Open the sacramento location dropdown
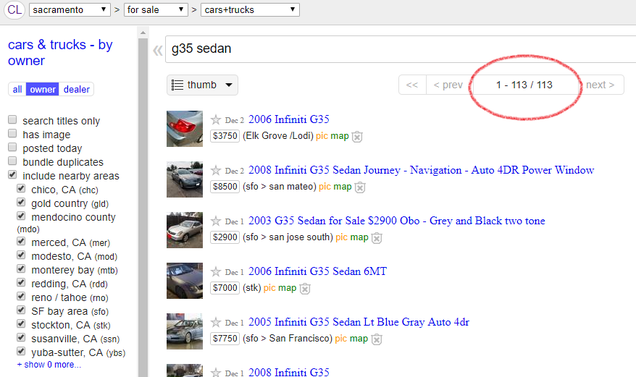 pyautogui.click(x=70, y=10)
